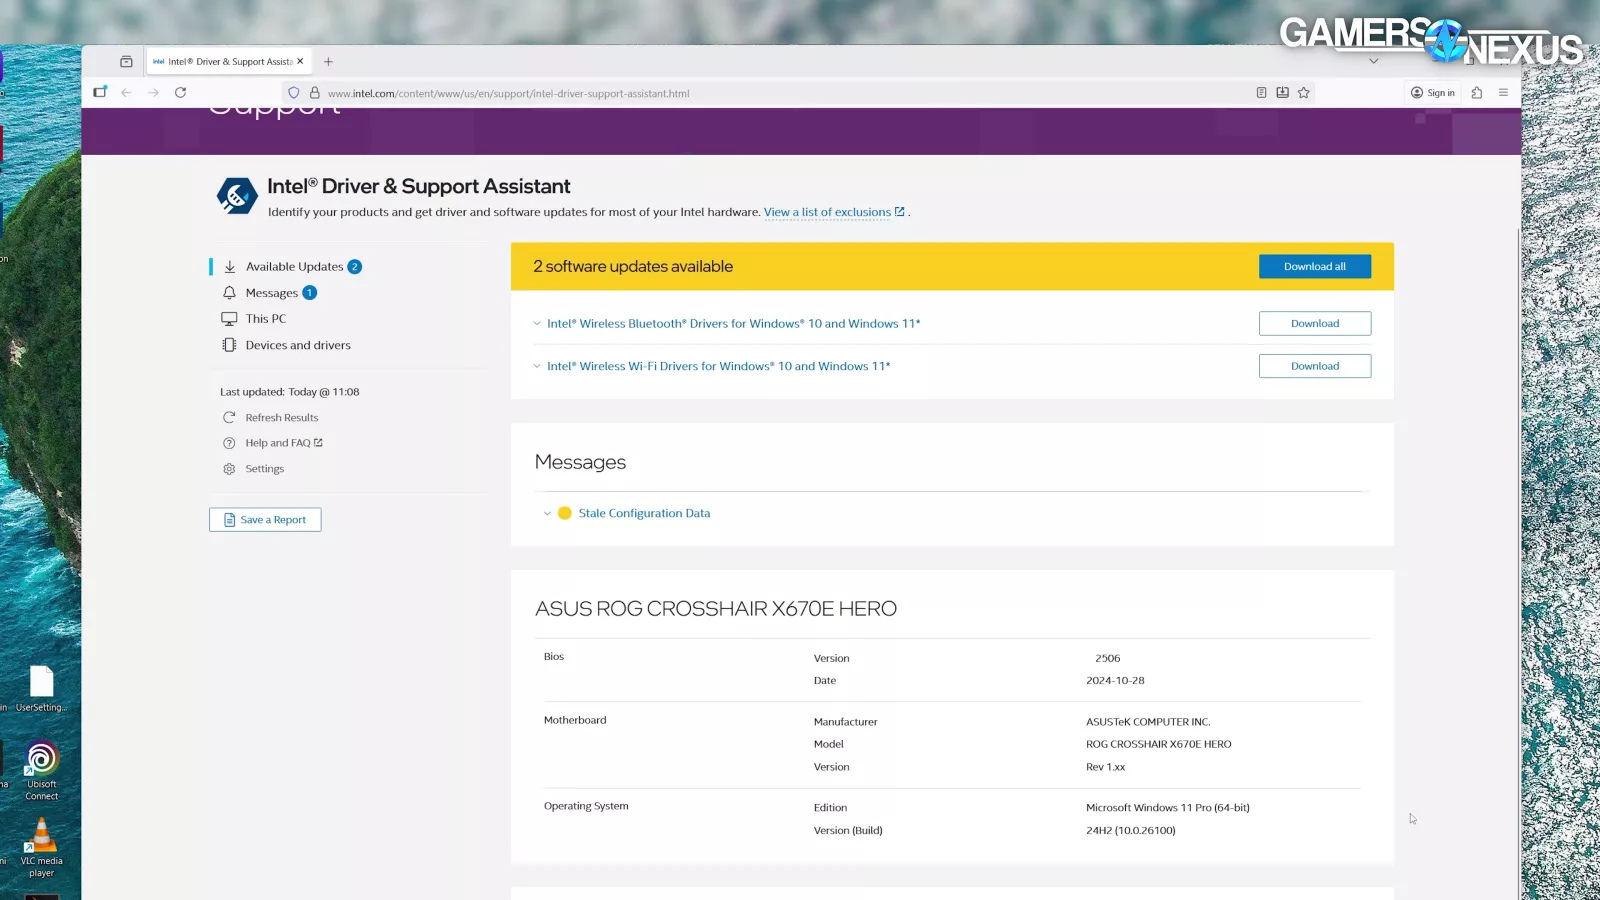Screen dimensions: 1600x900
Task: Click the tracking protection shield icon
Action: pos(294,93)
